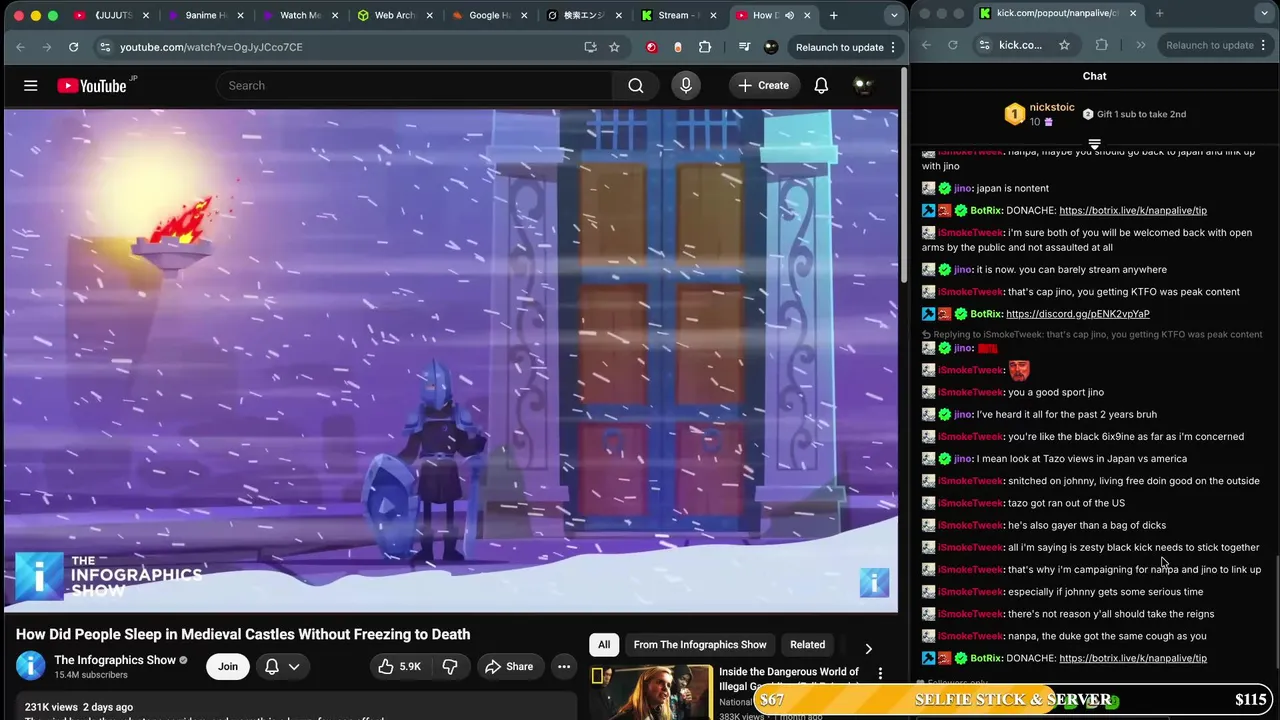Click the Join channel button

click(x=228, y=667)
